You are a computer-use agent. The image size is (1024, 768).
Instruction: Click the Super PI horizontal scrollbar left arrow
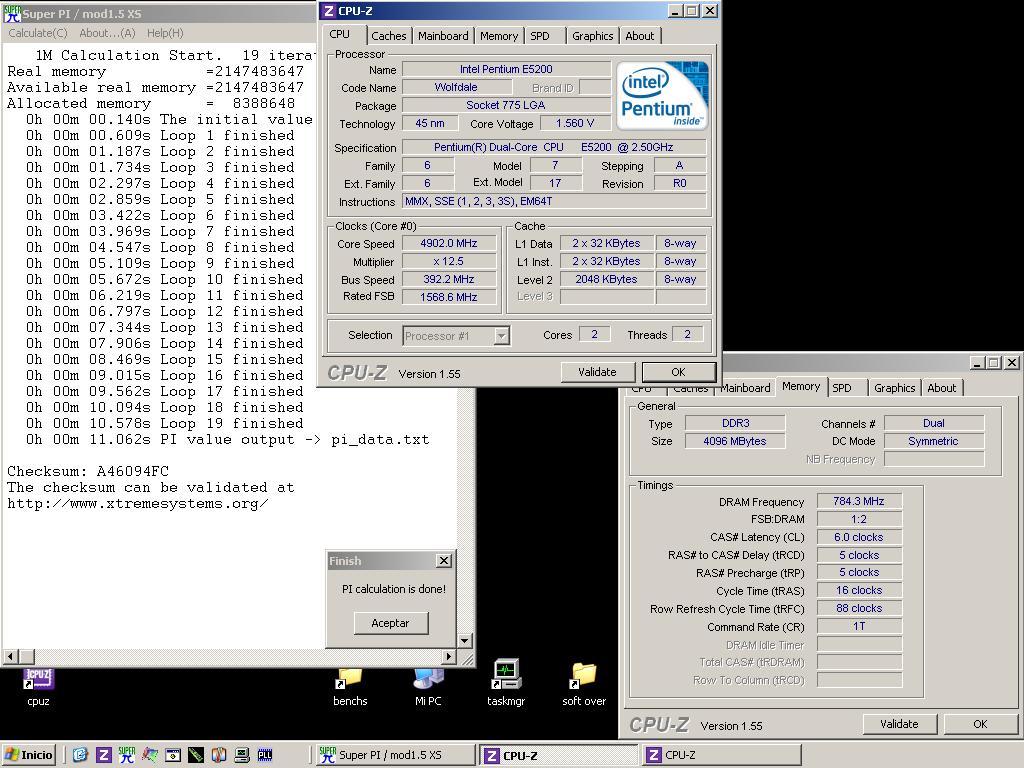pos(10,656)
